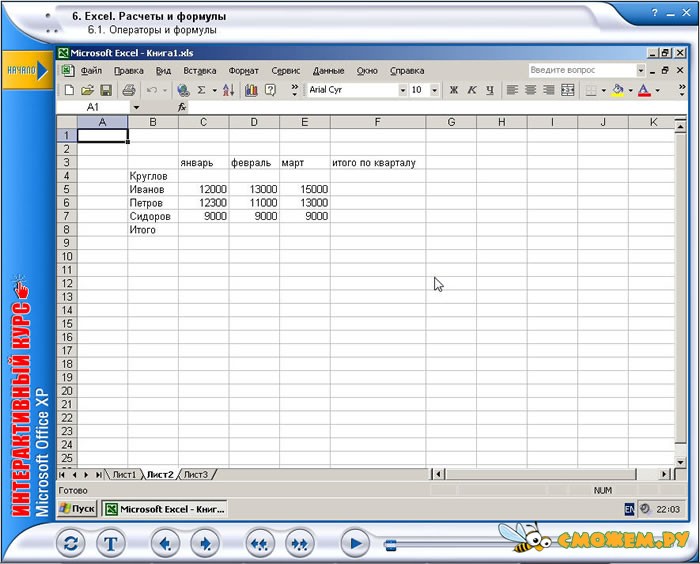Select column F header
Viewport: 700px width, 564px height.
(x=378, y=122)
